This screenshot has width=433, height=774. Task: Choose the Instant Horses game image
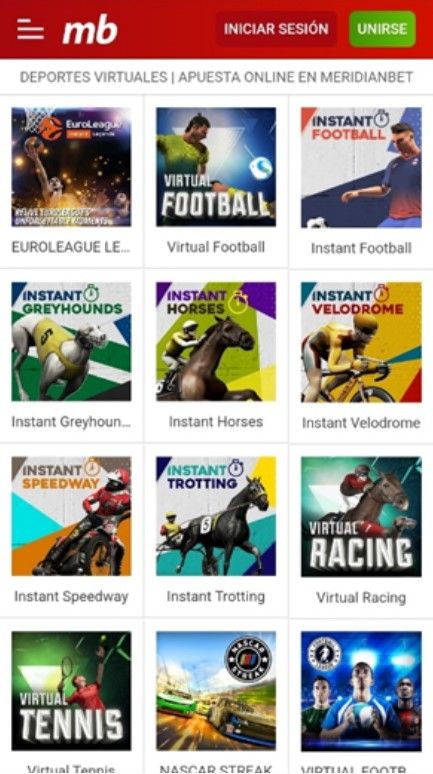(216, 342)
